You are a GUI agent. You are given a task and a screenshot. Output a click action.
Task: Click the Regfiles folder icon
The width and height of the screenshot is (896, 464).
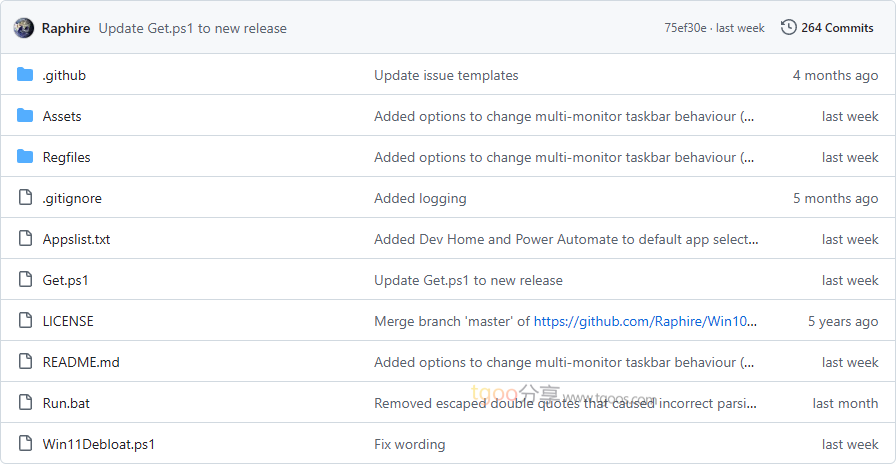[x=25, y=157]
